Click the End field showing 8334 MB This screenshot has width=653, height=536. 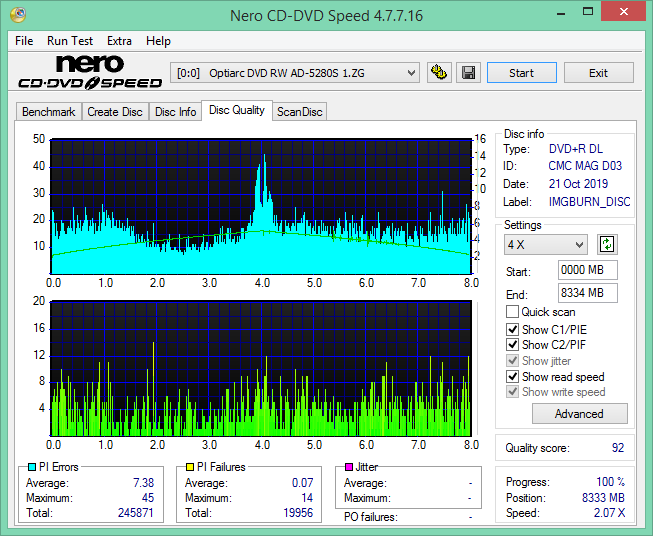(587, 293)
